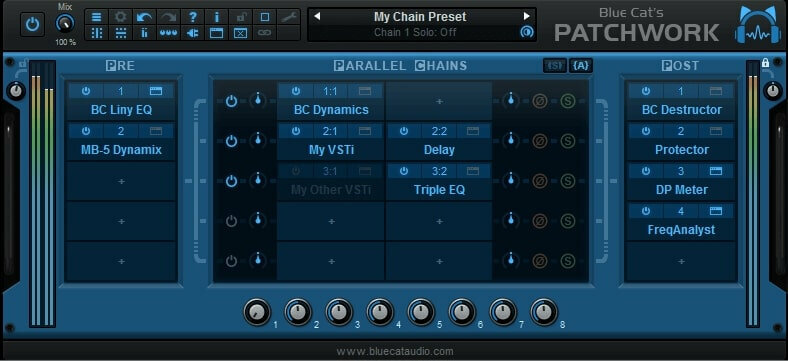This screenshot has width=788, height=361.
Task: Click the padlock icon in the toolbar
Action: click(x=241, y=17)
